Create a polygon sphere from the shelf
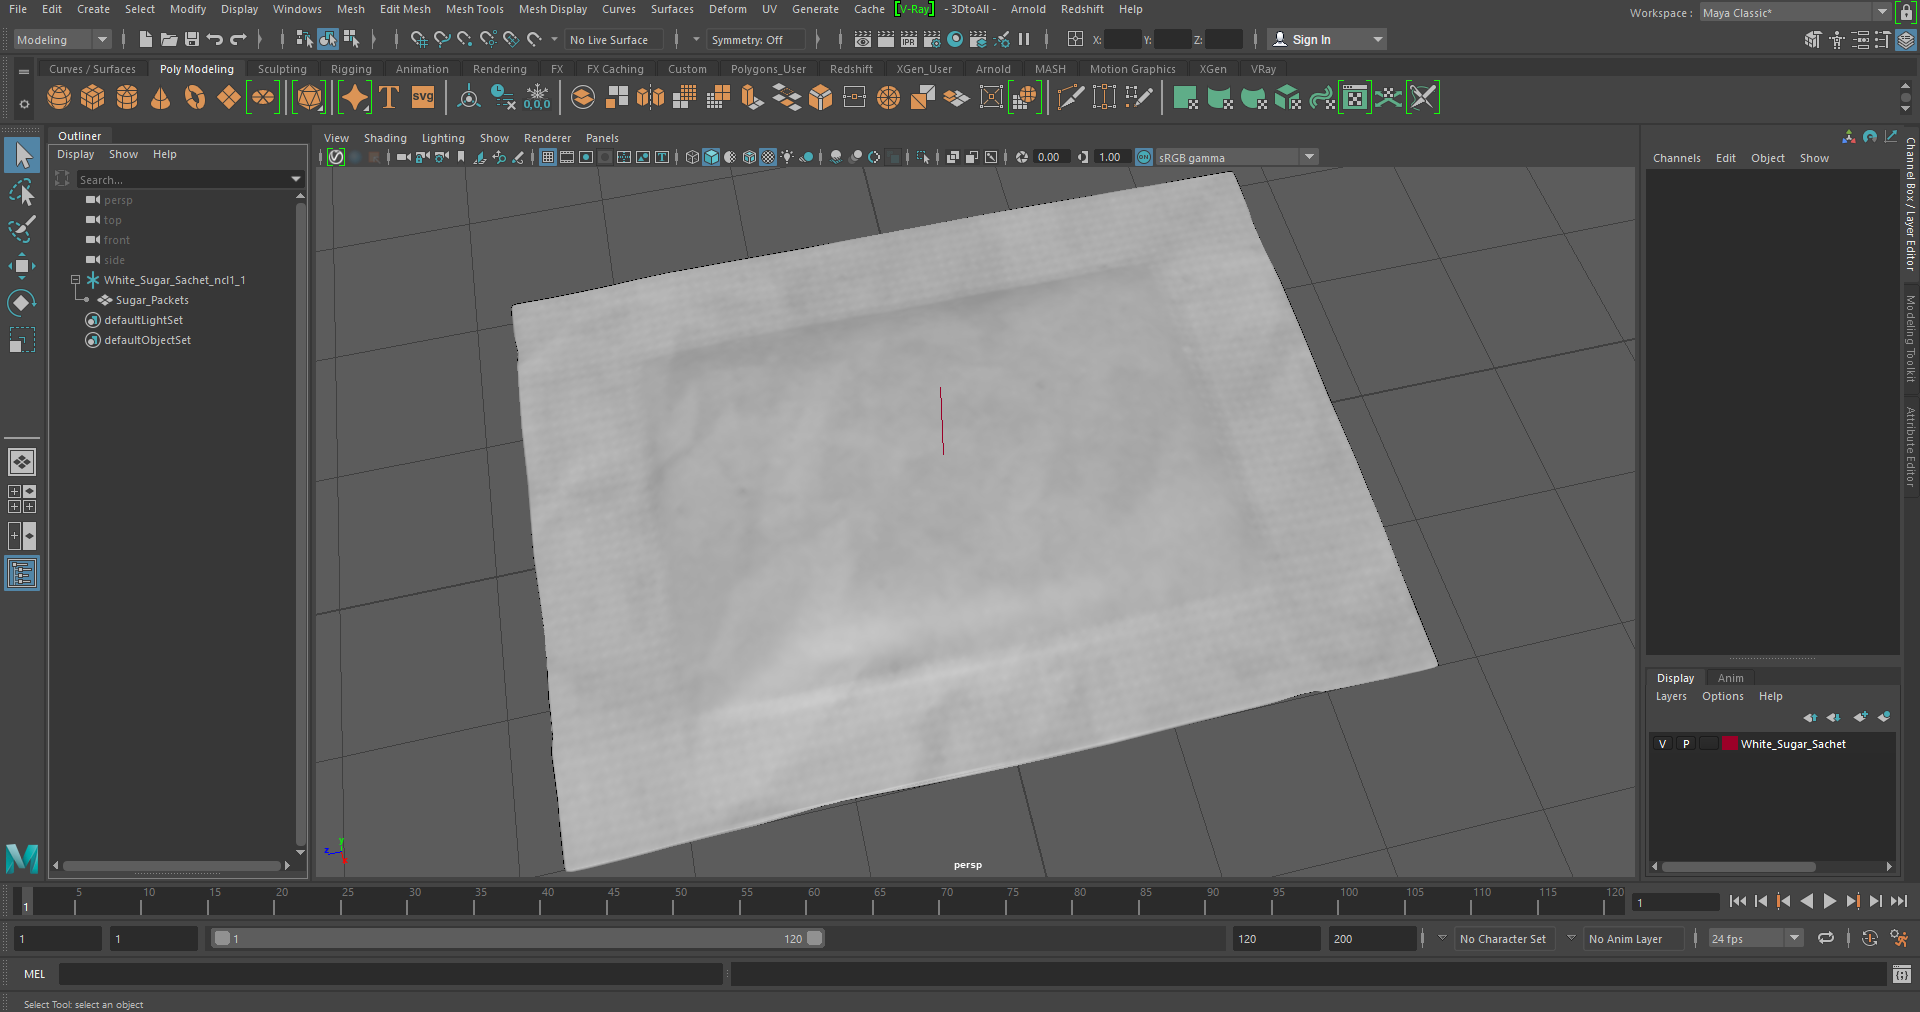1920x1012 pixels. [x=59, y=97]
